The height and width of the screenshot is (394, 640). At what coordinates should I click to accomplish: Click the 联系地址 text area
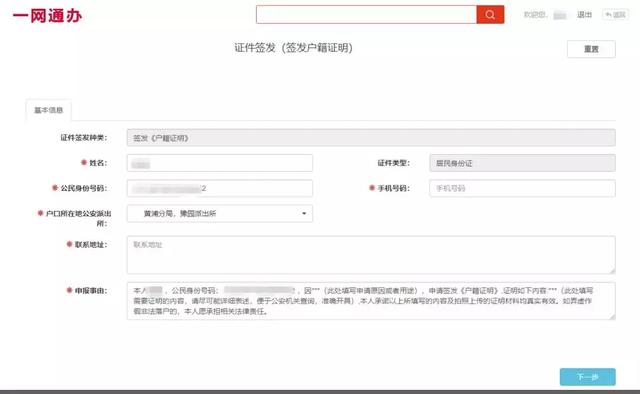(371, 255)
